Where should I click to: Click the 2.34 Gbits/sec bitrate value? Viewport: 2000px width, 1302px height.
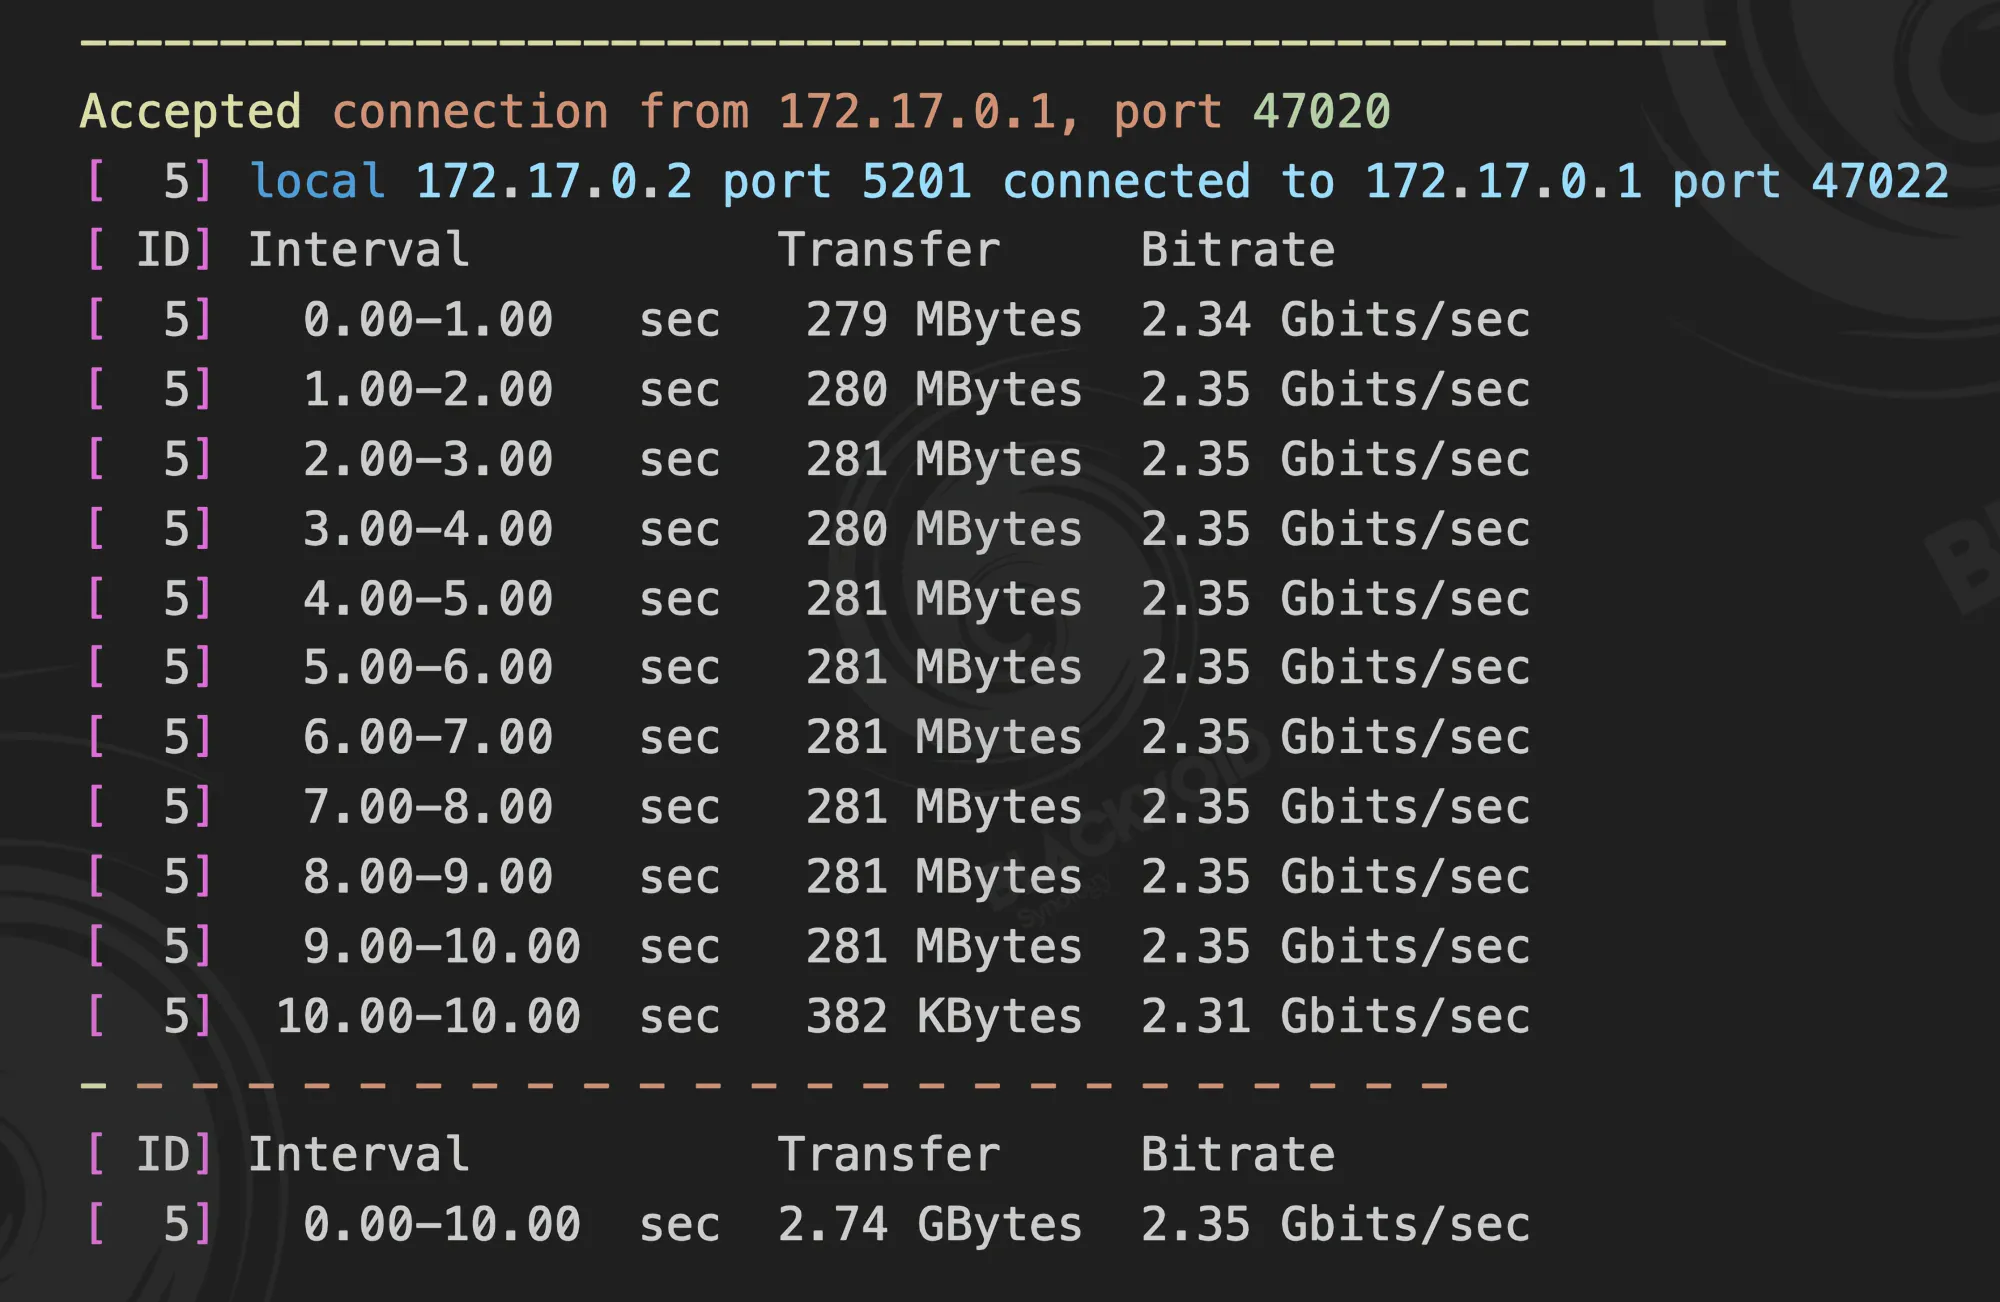[1336, 320]
